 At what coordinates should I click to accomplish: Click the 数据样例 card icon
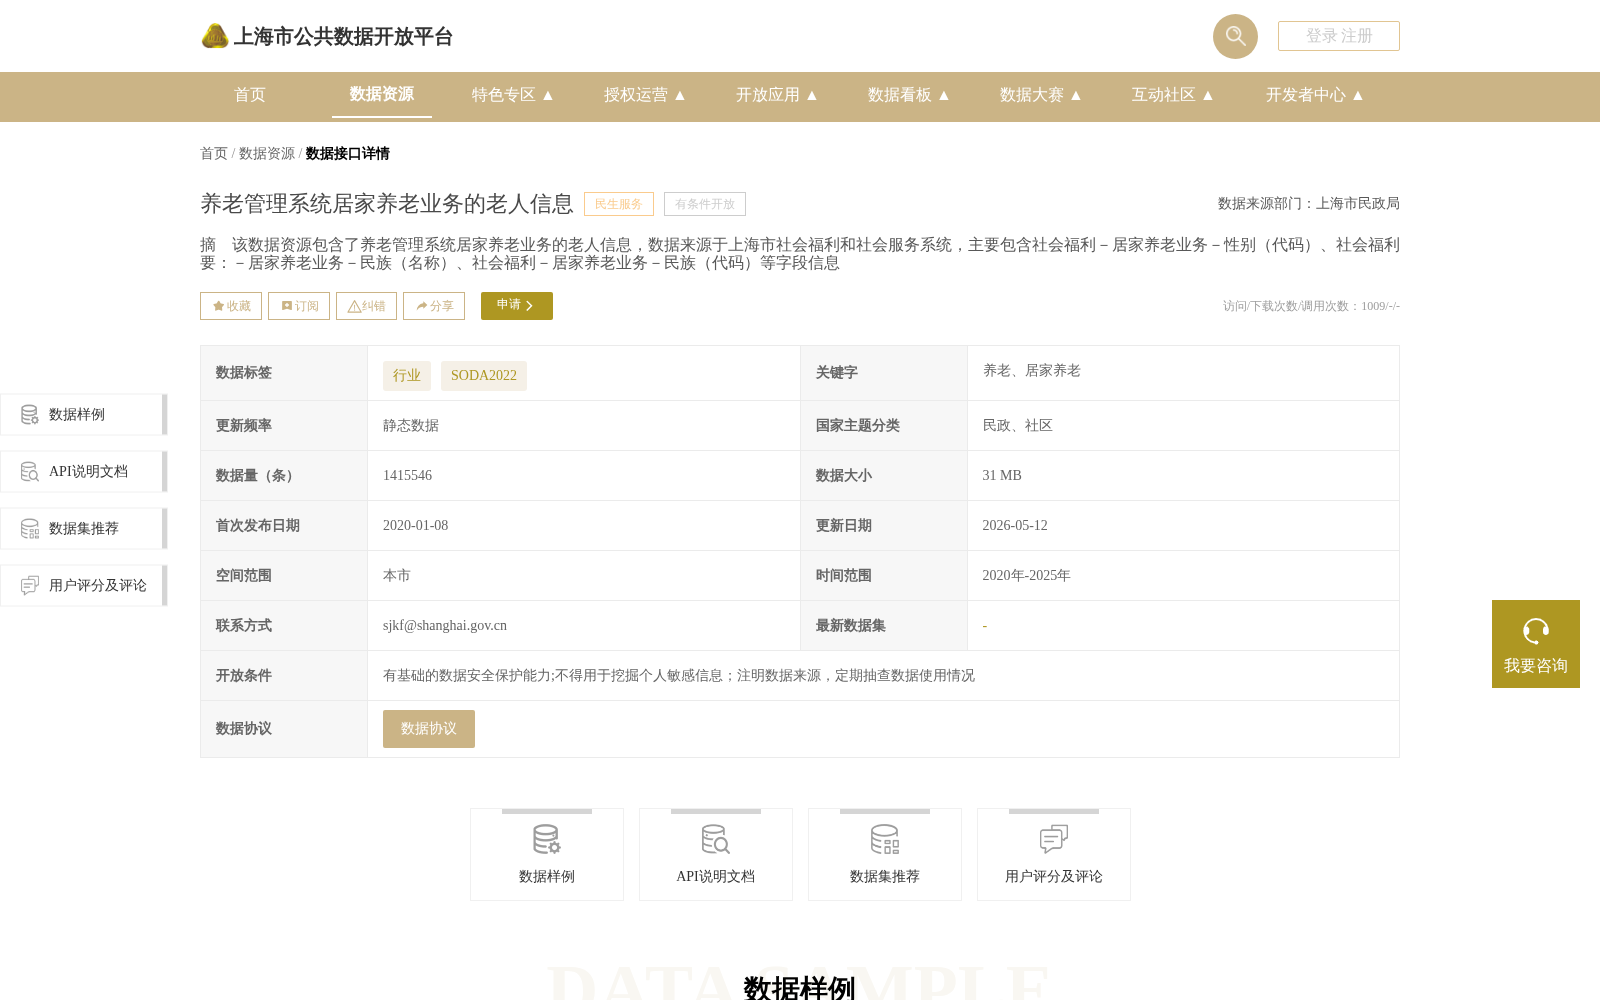[x=547, y=839]
